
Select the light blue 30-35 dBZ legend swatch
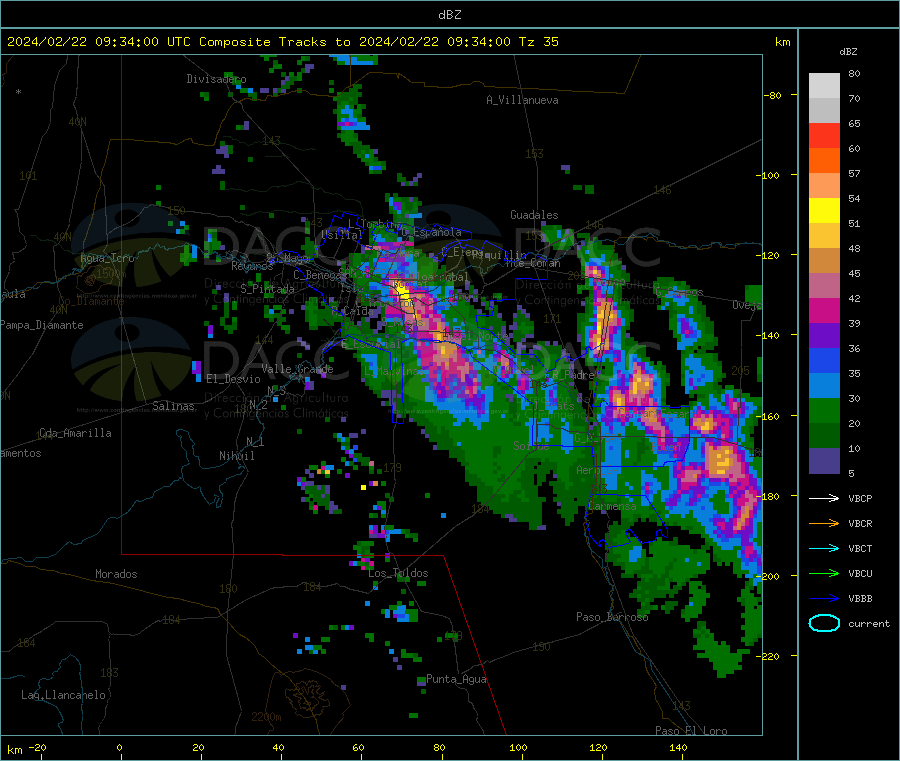tap(824, 386)
